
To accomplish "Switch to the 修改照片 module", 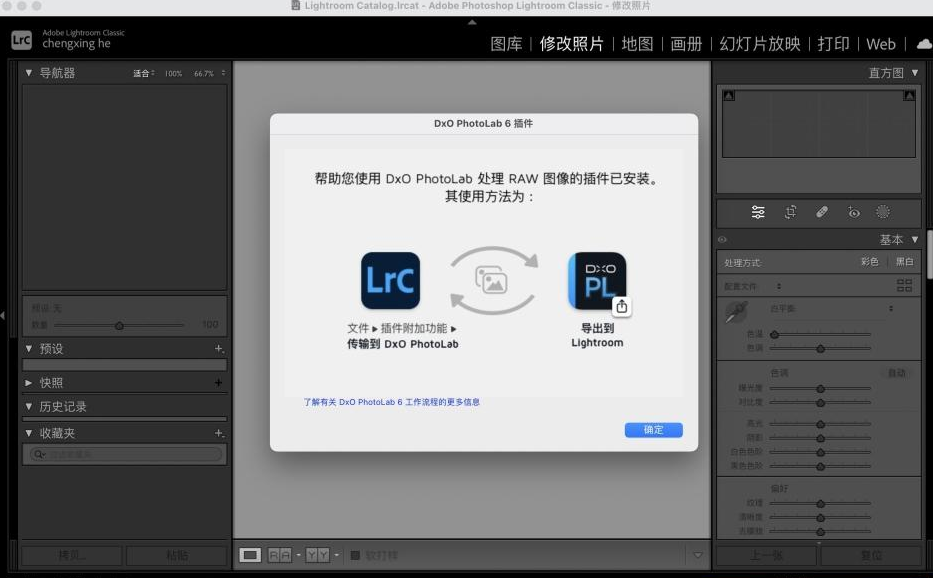I will pos(571,44).
